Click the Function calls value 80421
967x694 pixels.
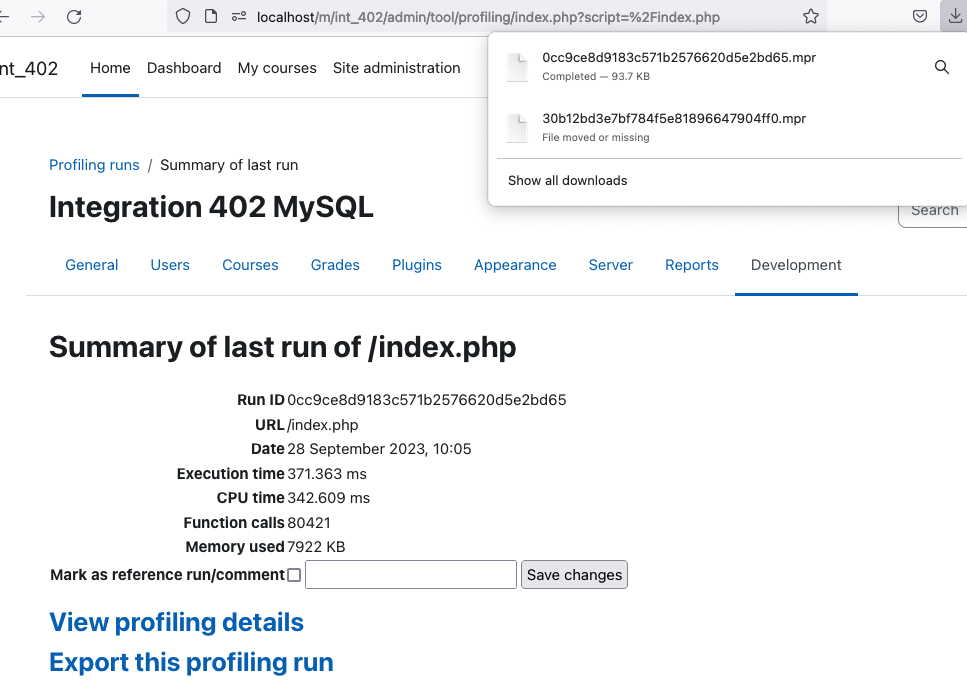309,523
